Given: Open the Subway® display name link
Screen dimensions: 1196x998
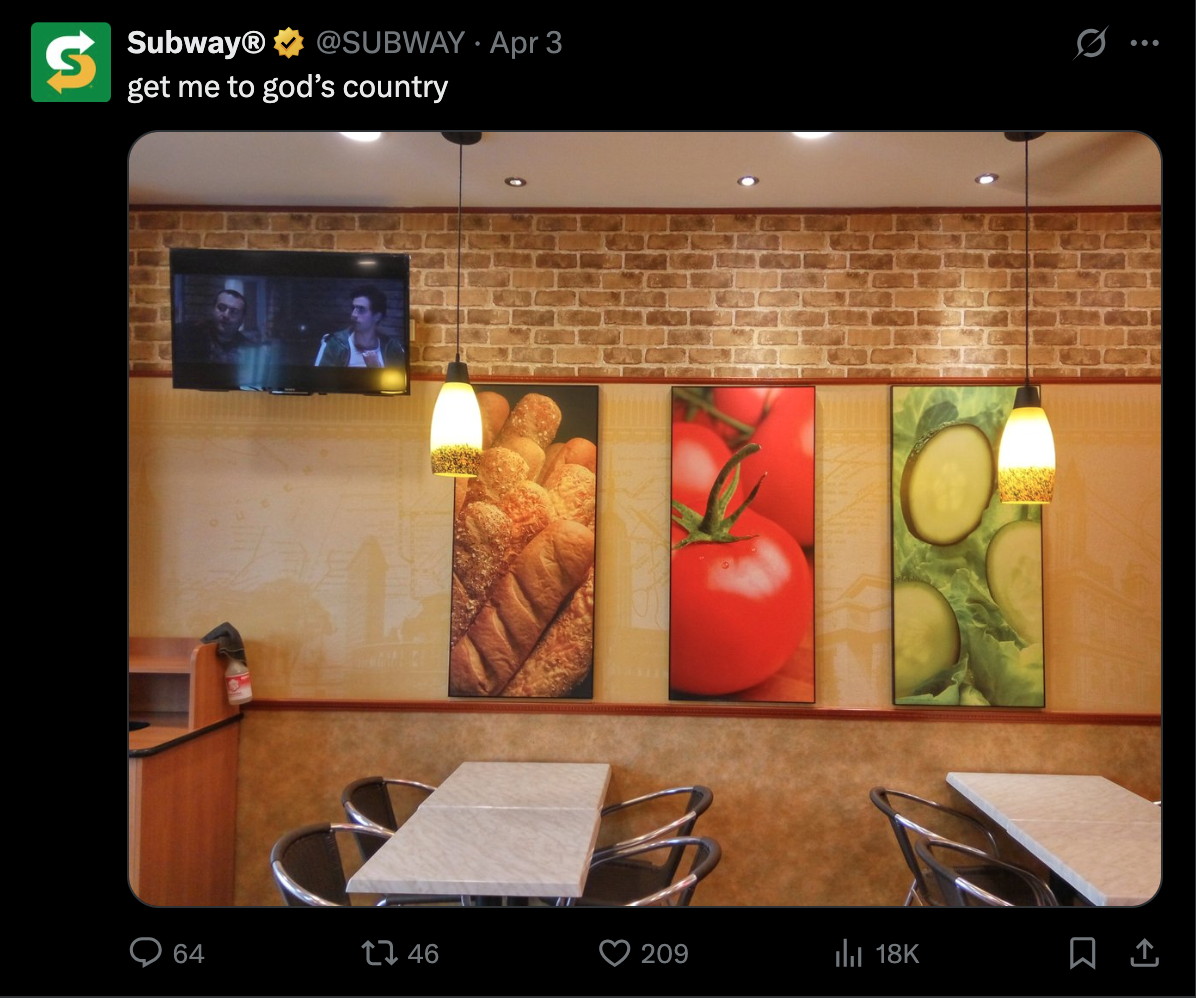Looking at the screenshot, I should tap(196, 43).
